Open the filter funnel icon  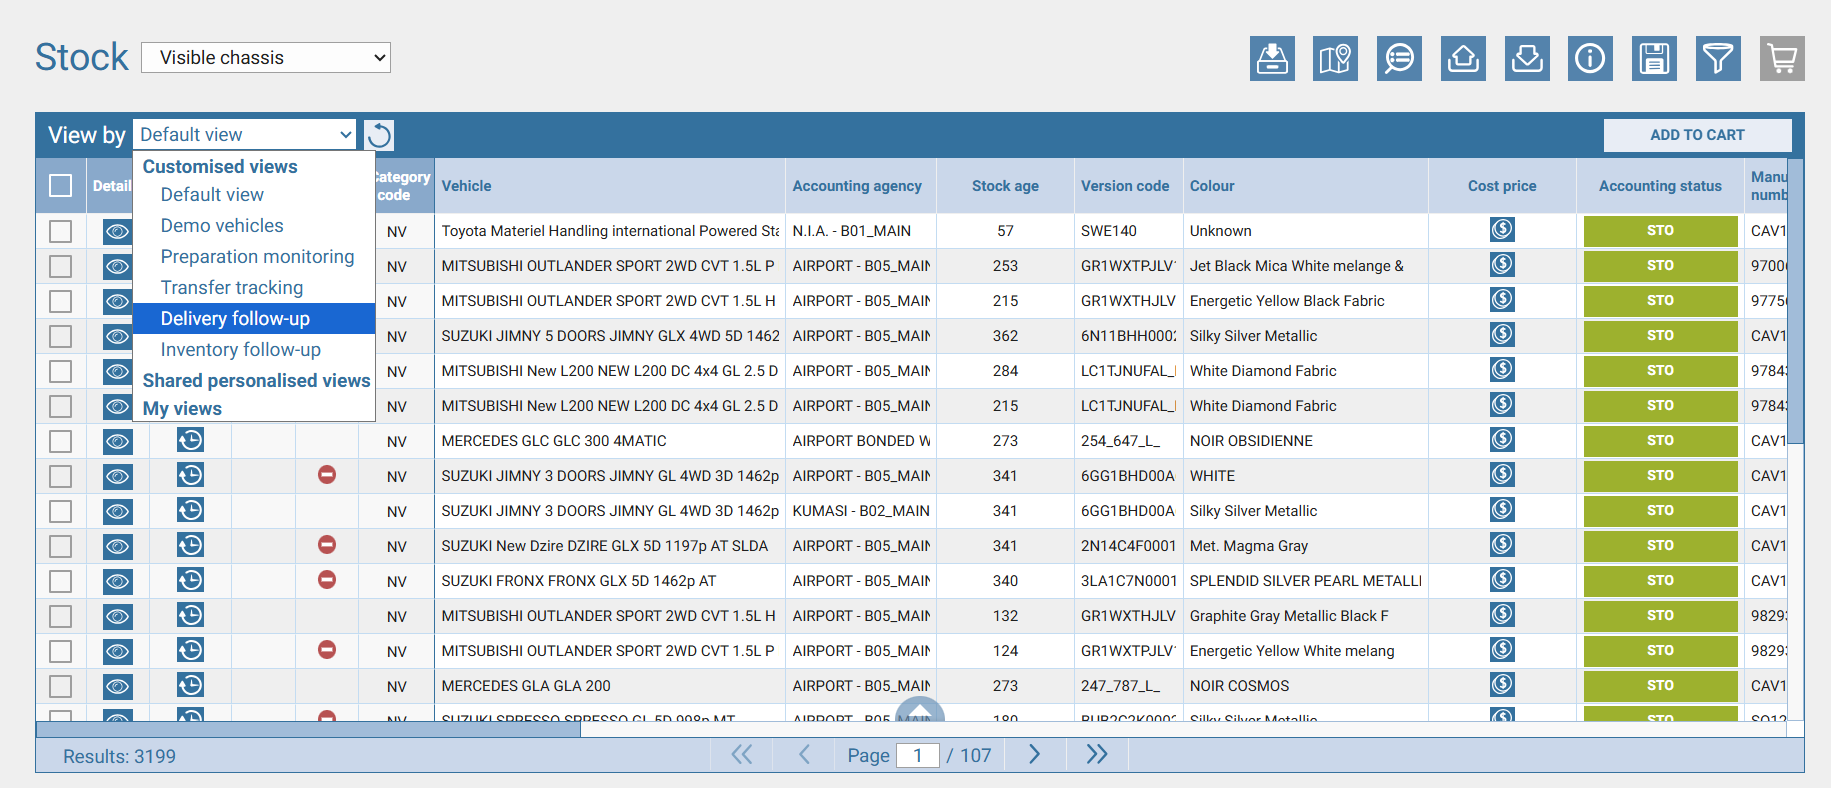[1718, 58]
